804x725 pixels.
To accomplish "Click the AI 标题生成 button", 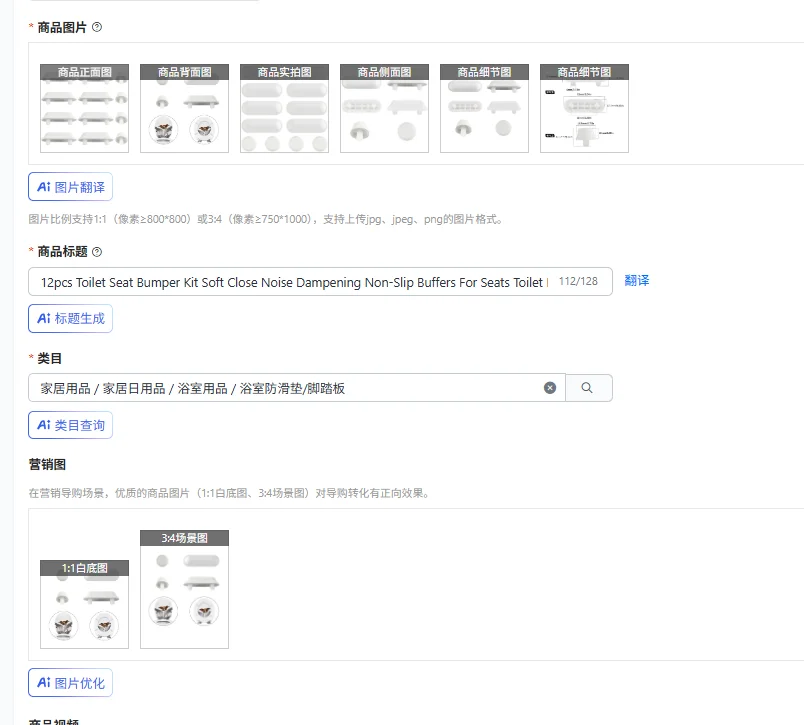I will tap(70, 318).
